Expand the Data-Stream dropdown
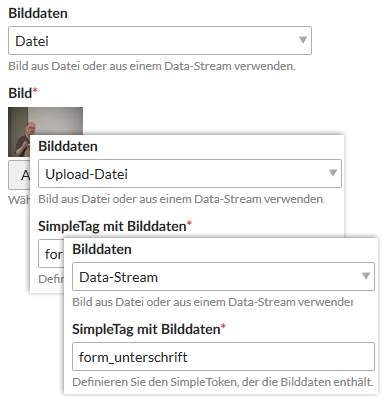 pos(223,276)
